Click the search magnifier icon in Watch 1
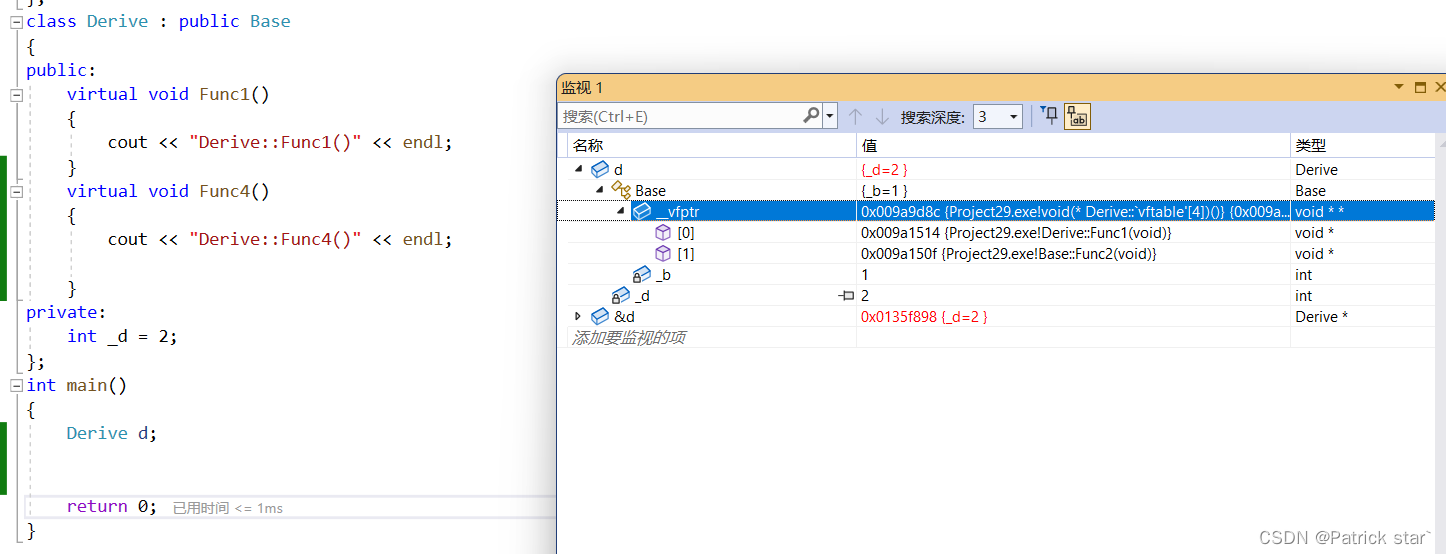Viewport: 1446px width, 554px height. [811, 116]
